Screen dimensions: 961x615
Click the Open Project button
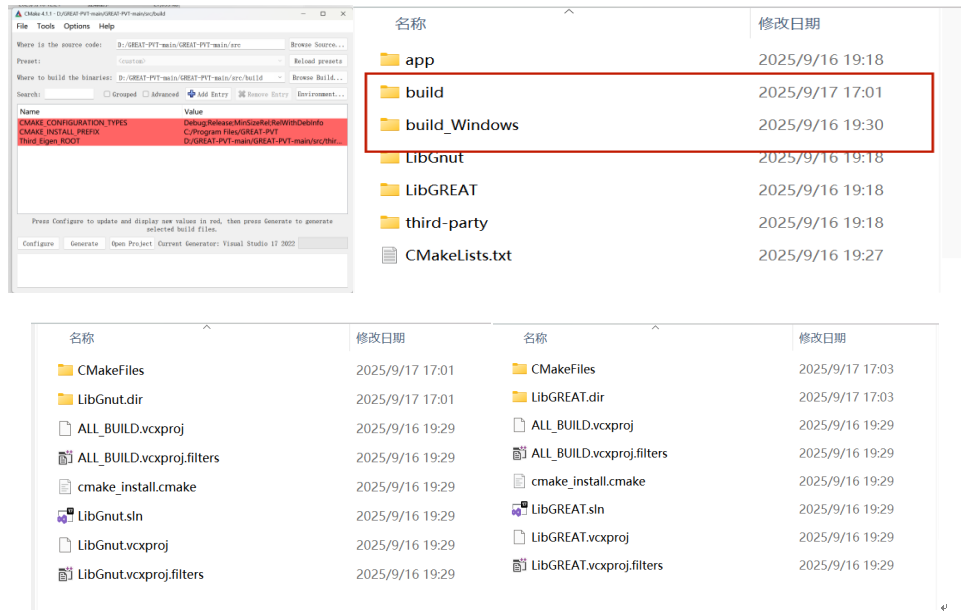tap(131, 243)
